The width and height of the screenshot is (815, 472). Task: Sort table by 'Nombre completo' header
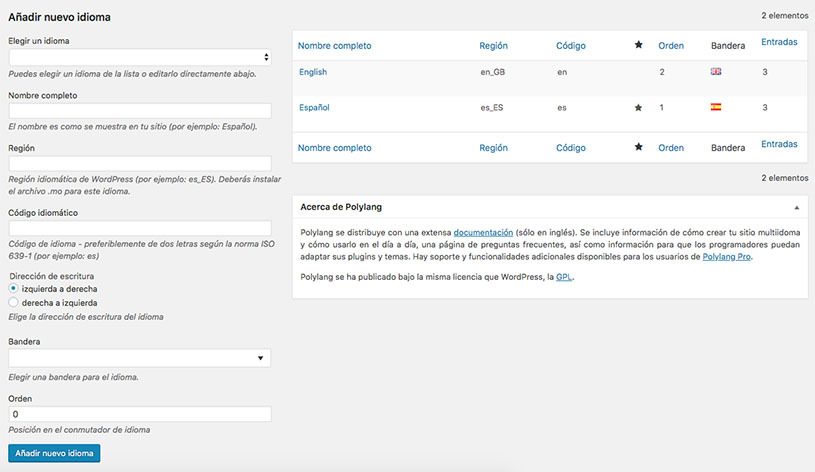pos(335,45)
